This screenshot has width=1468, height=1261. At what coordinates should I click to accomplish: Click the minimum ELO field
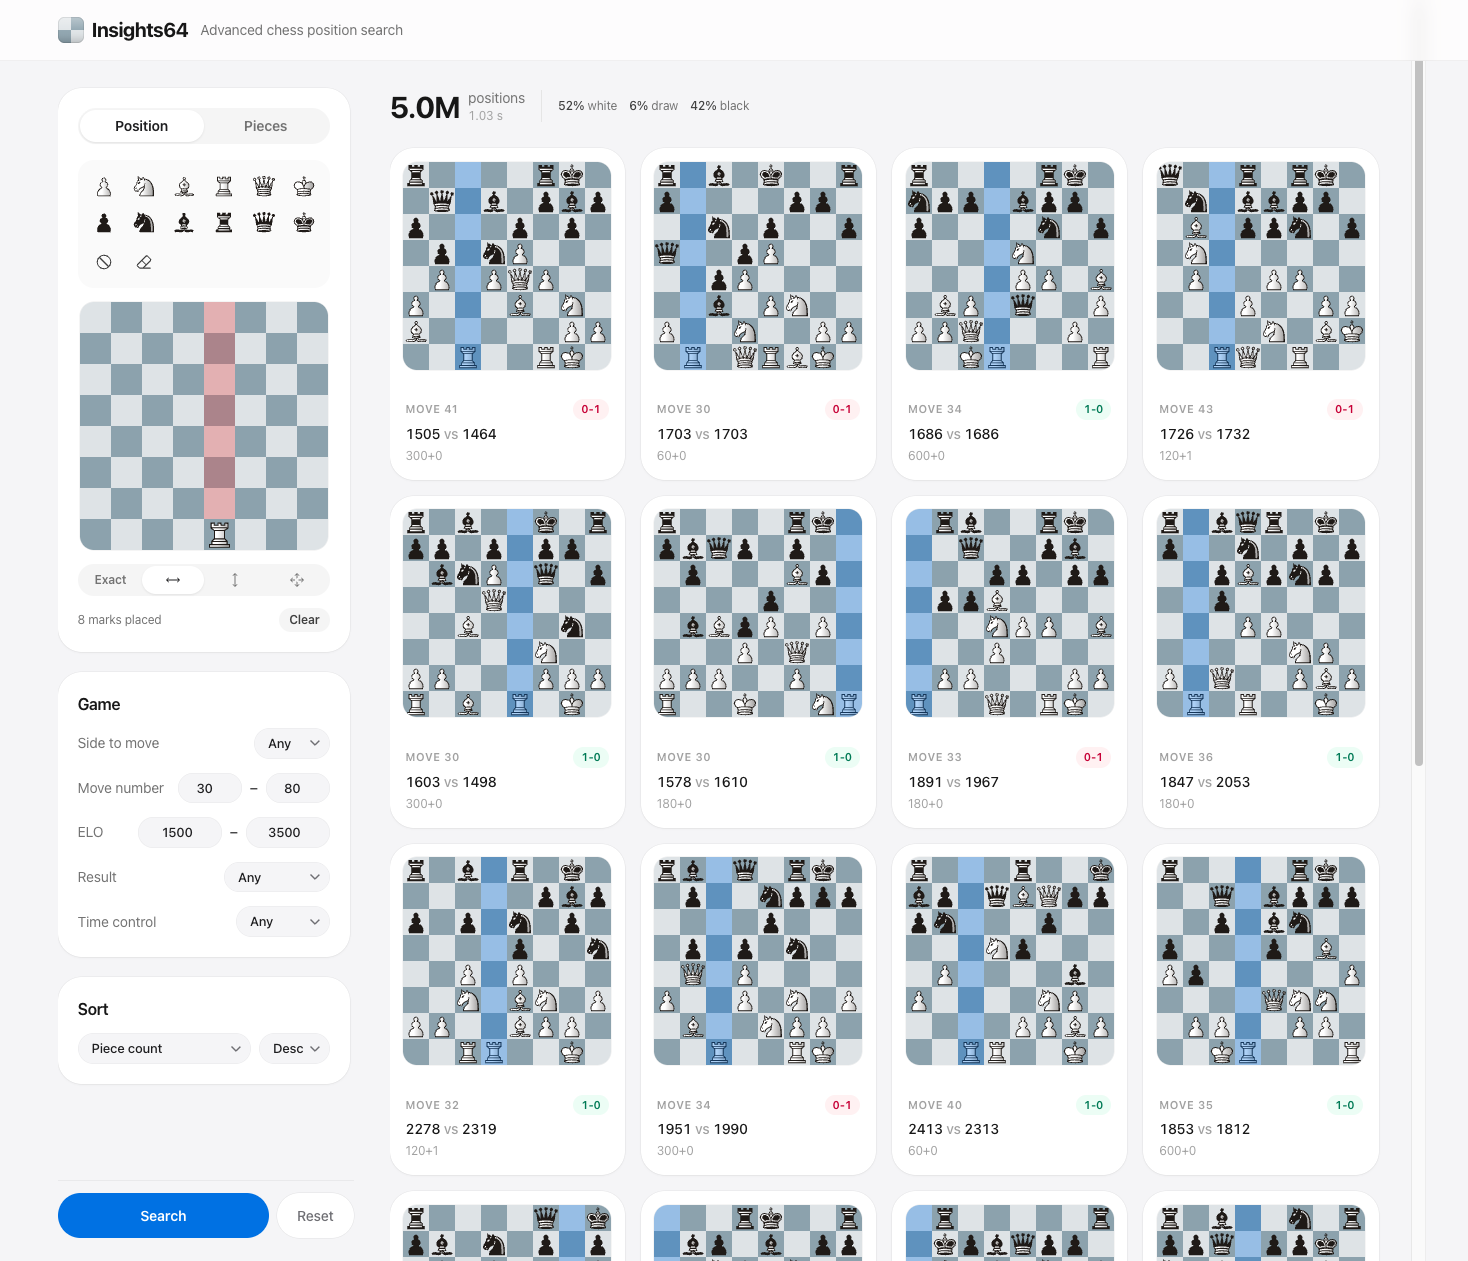pyautogui.click(x=179, y=832)
